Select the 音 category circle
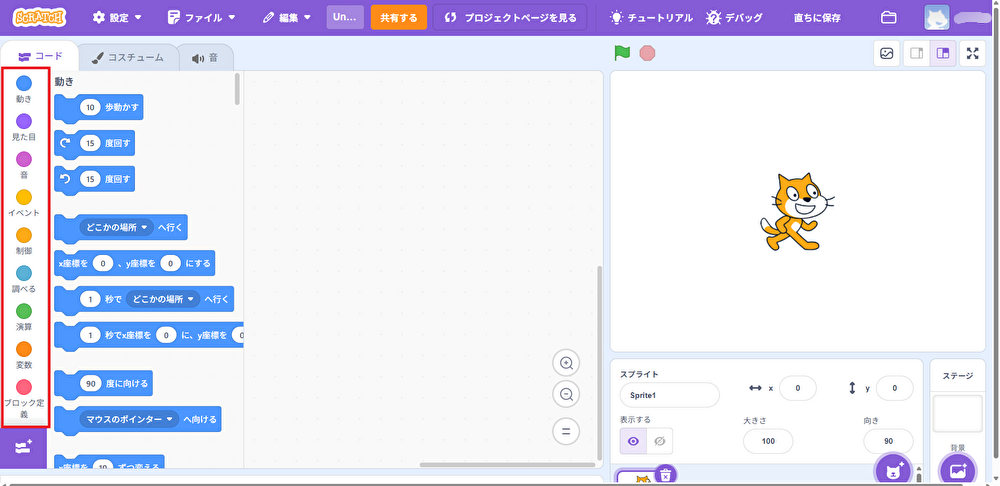 coord(24,159)
